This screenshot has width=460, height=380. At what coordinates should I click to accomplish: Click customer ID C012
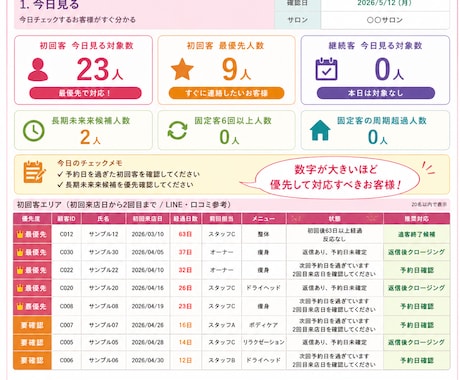[x=66, y=234]
